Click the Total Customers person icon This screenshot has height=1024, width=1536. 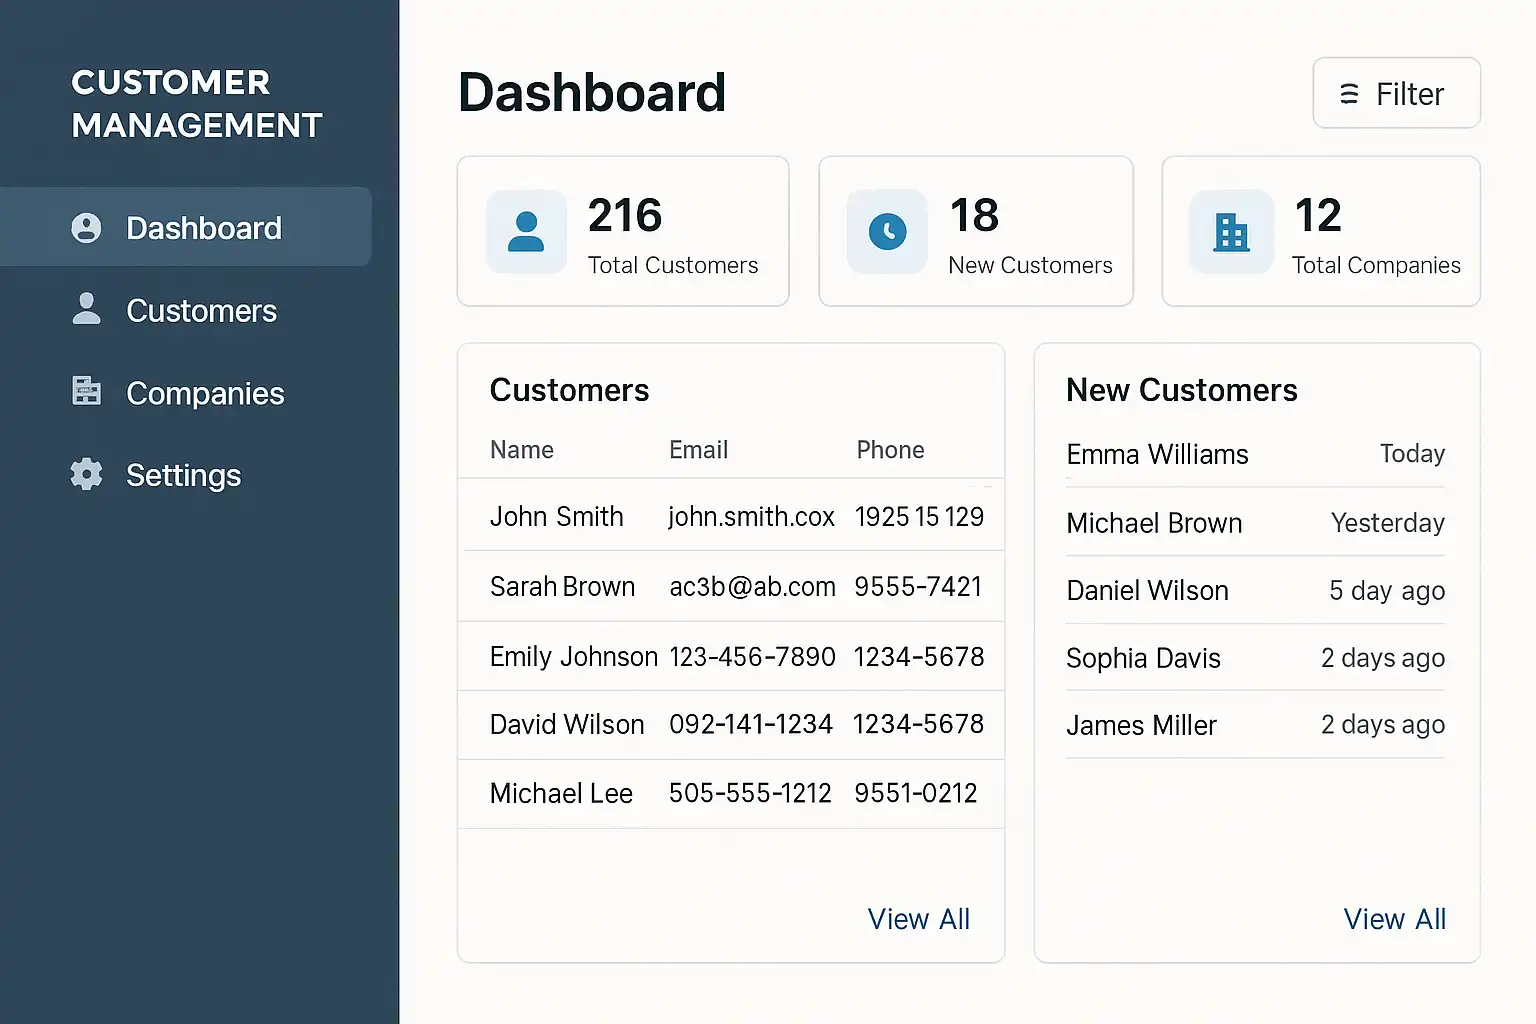click(x=526, y=232)
